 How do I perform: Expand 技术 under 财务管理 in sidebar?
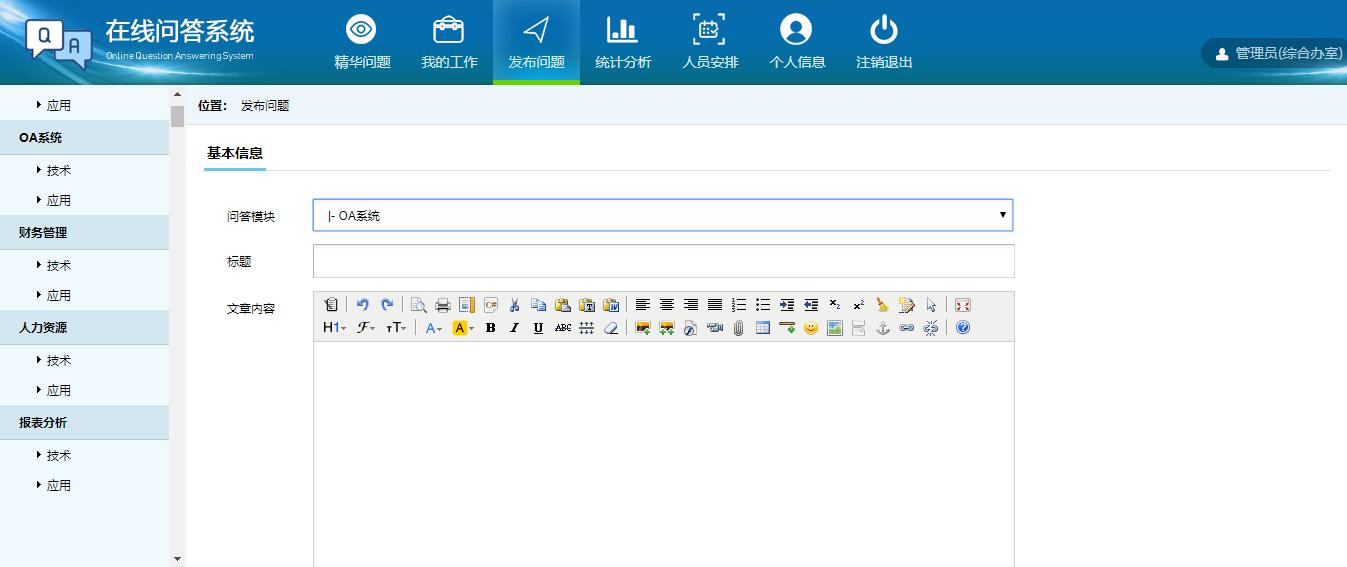(58, 265)
